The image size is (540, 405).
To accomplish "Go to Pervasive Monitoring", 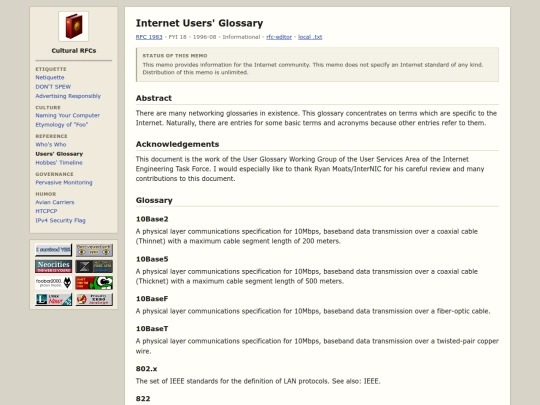I will 64,183.
